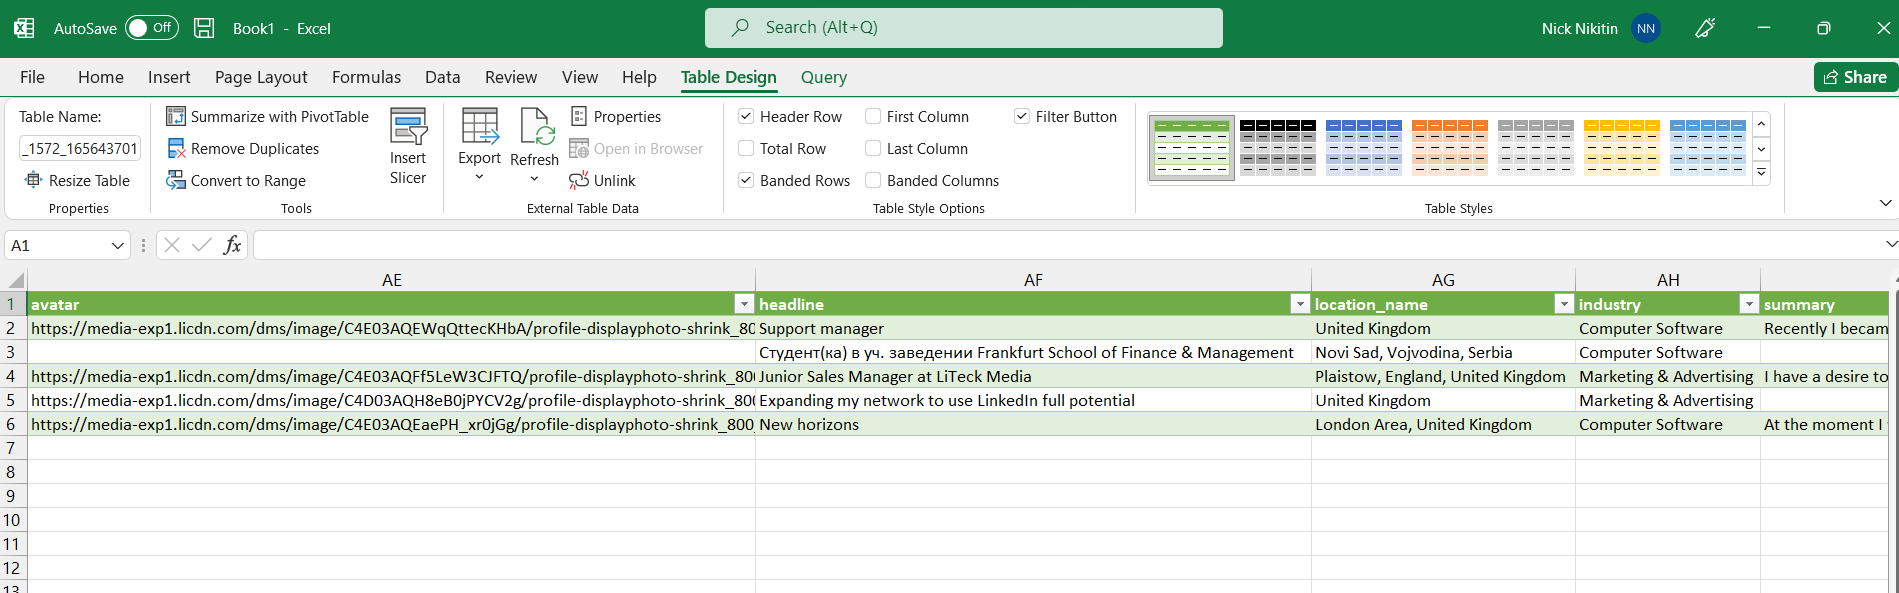Open the industry column filter dropdown
The width and height of the screenshot is (1899, 593).
point(1749,304)
